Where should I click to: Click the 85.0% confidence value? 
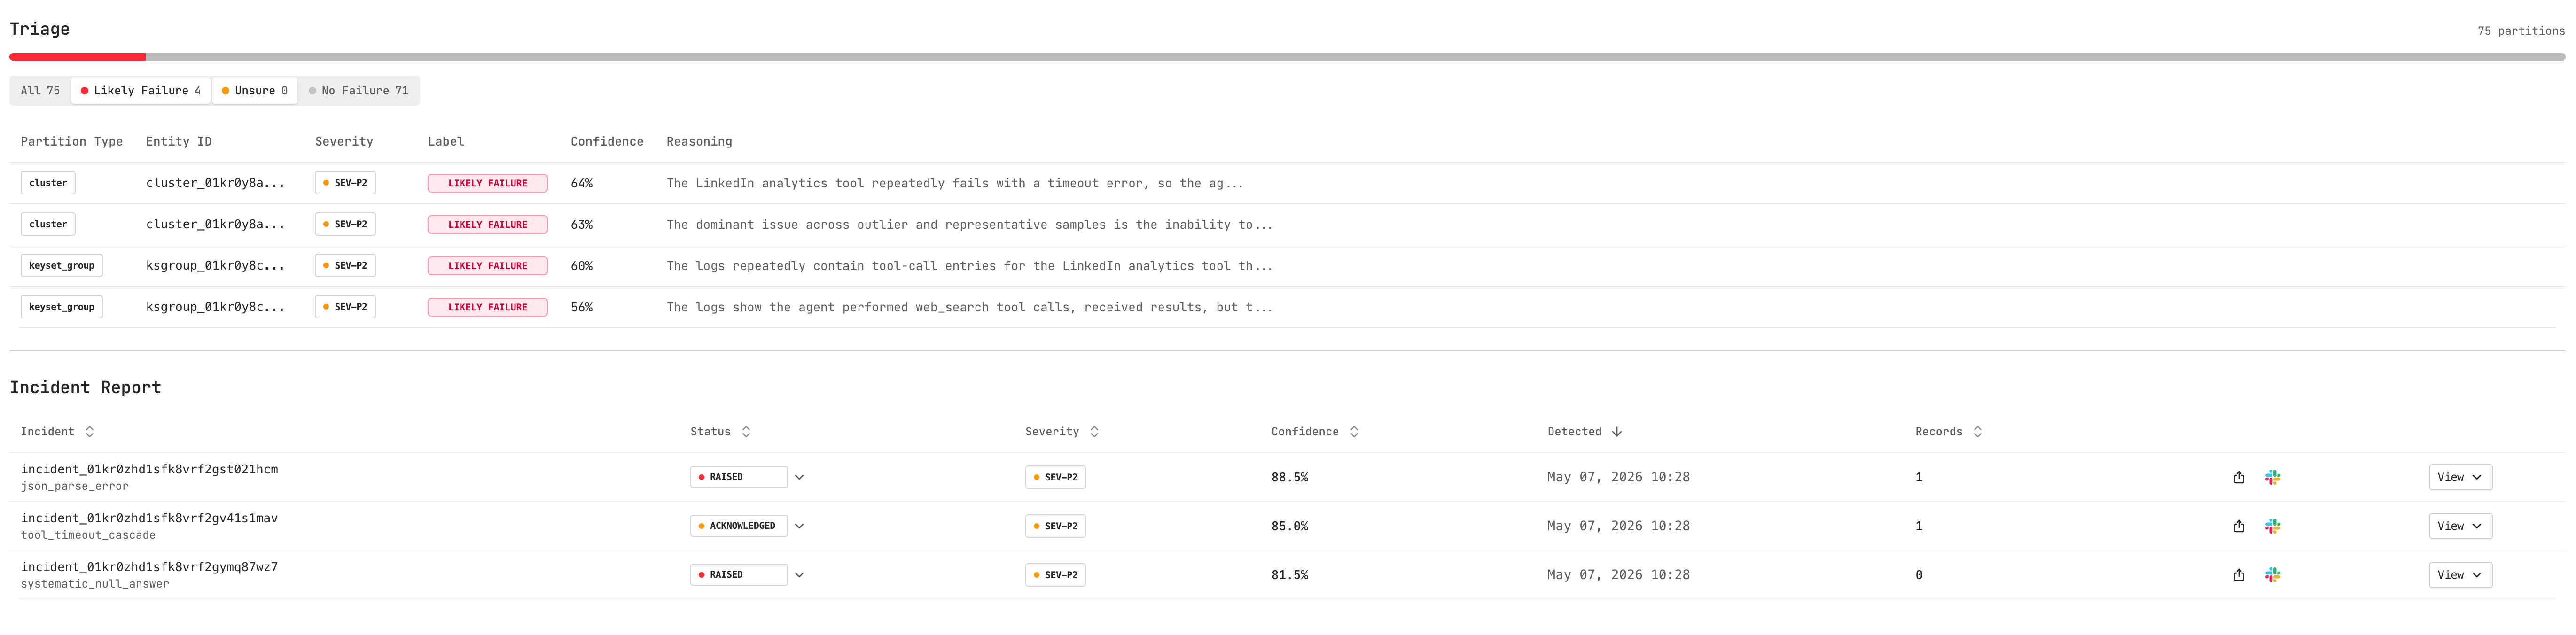1290,526
